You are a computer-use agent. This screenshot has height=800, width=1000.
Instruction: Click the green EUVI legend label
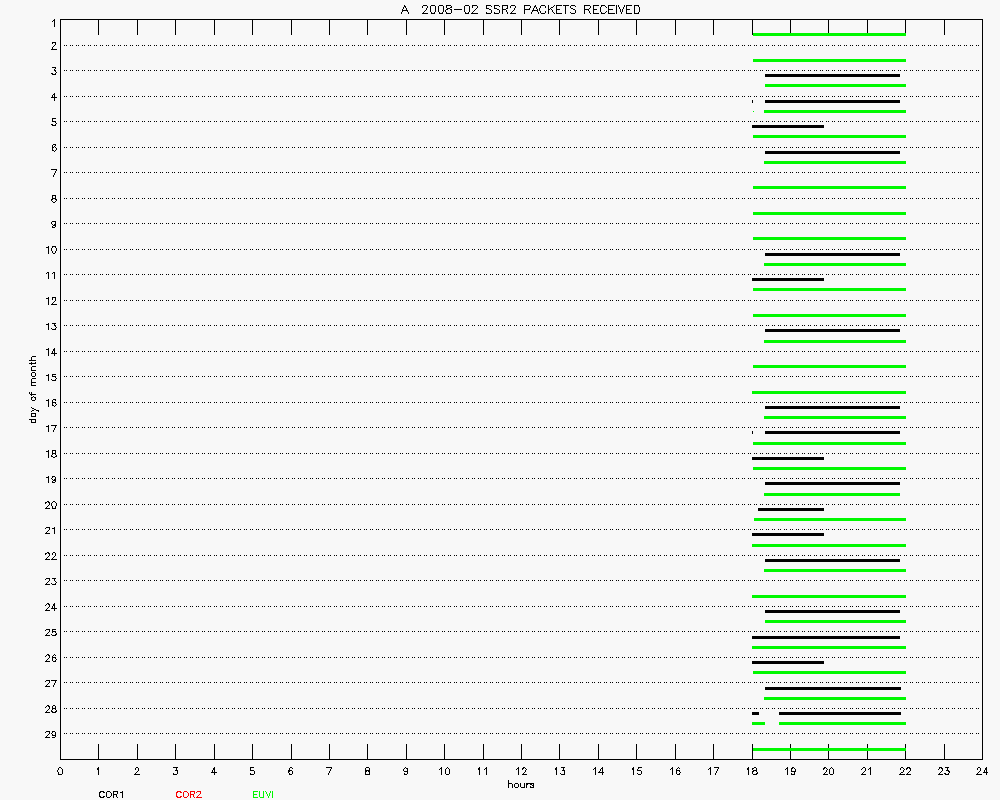point(263,795)
